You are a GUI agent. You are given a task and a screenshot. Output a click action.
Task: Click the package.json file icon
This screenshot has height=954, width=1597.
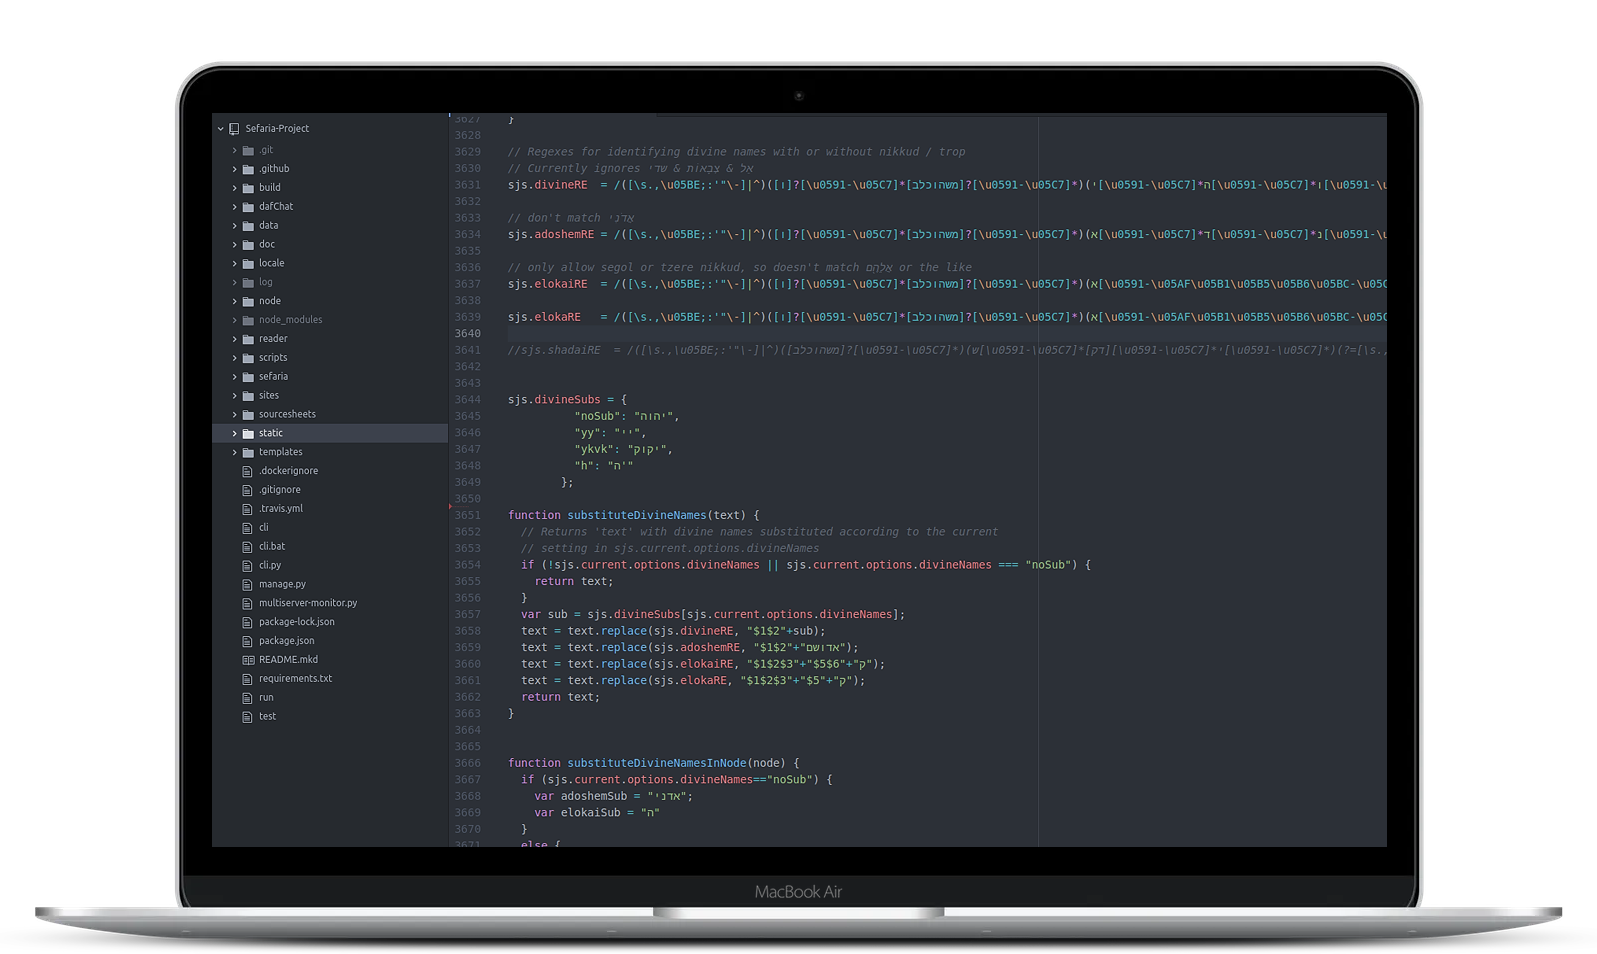pyautogui.click(x=248, y=641)
